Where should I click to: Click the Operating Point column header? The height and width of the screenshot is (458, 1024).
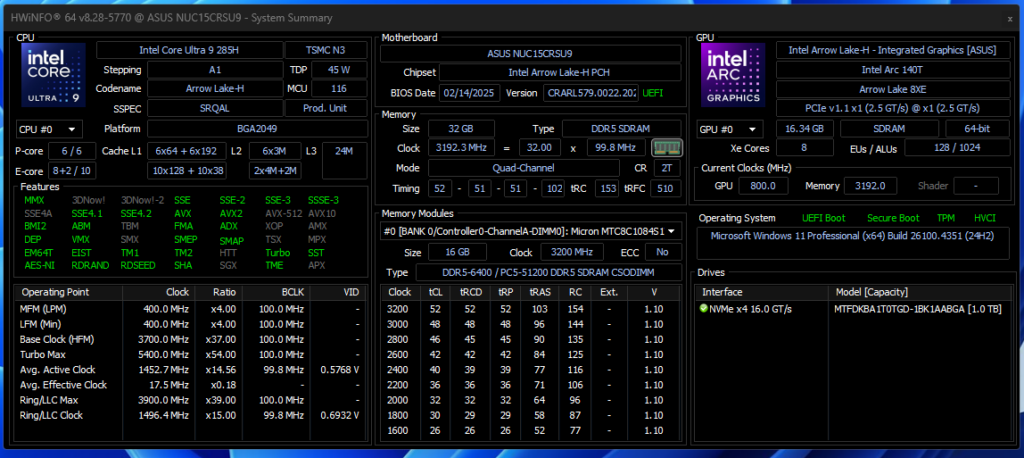tap(70, 292)
